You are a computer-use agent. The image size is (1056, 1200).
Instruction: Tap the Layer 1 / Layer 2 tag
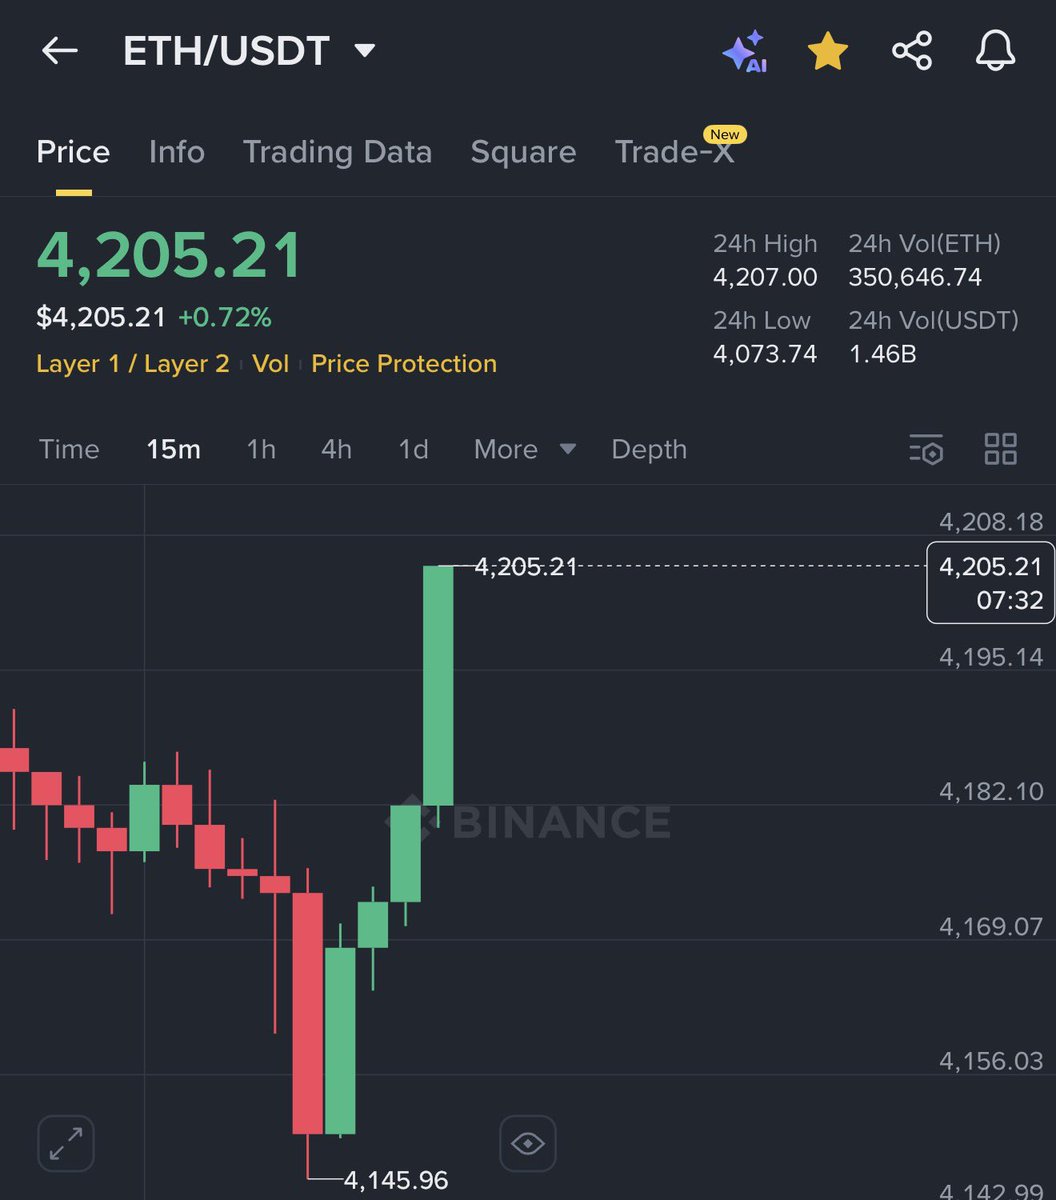coord(133,364)
